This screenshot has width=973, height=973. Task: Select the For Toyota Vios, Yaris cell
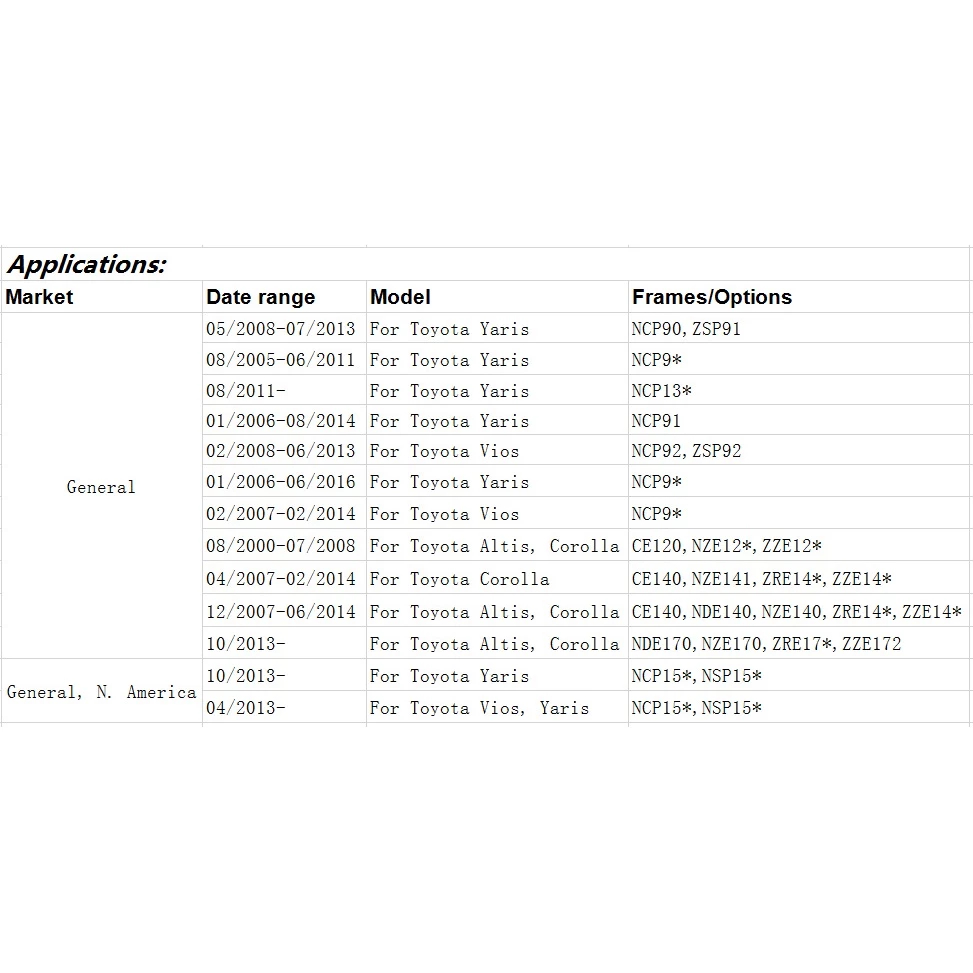(497, 707)
